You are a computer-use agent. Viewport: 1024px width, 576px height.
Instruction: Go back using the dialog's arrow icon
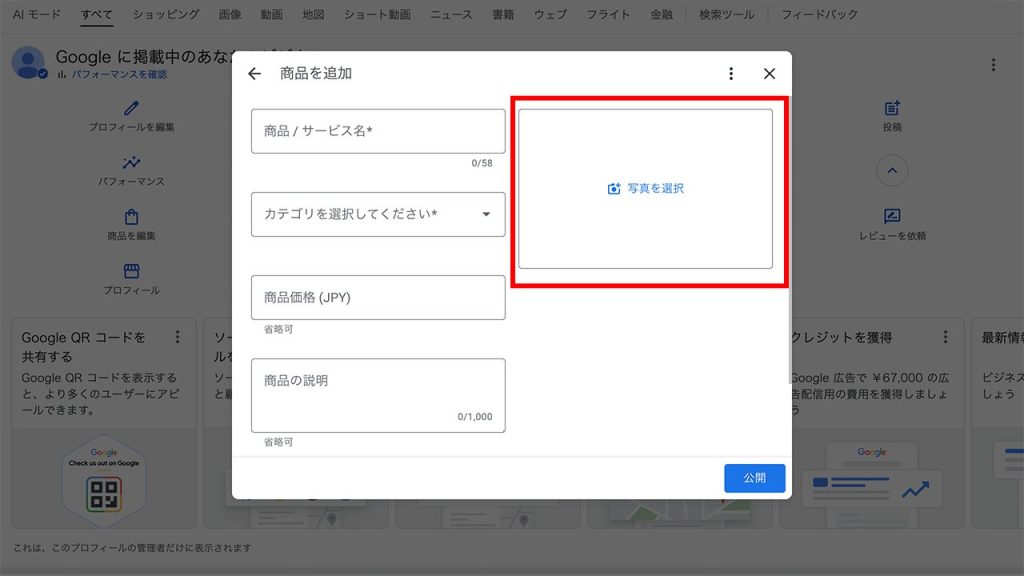pyautogui.click(x=254, y=72)
